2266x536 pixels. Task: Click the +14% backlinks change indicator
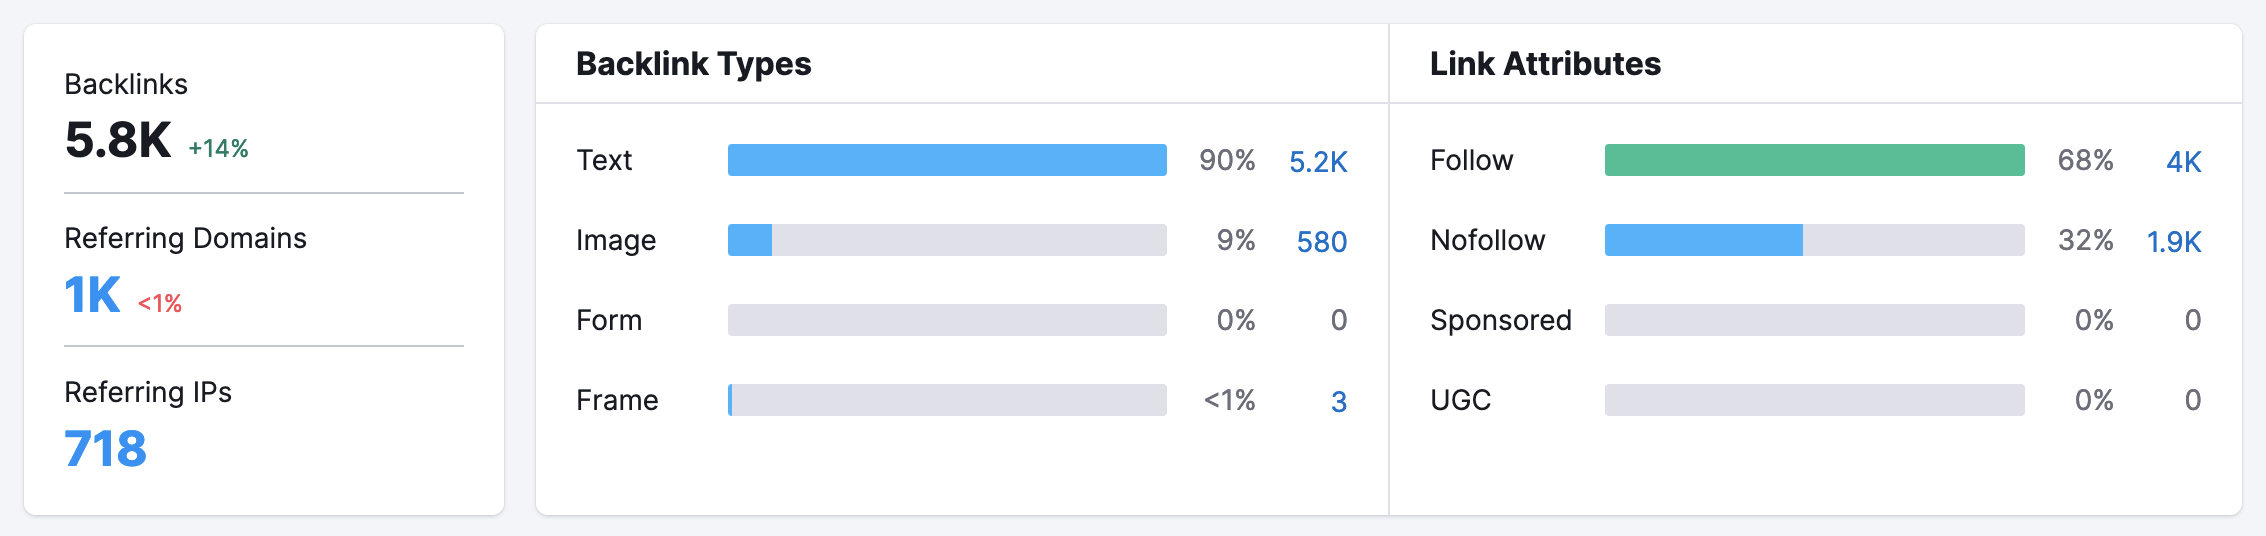click(x=218, y=149)
